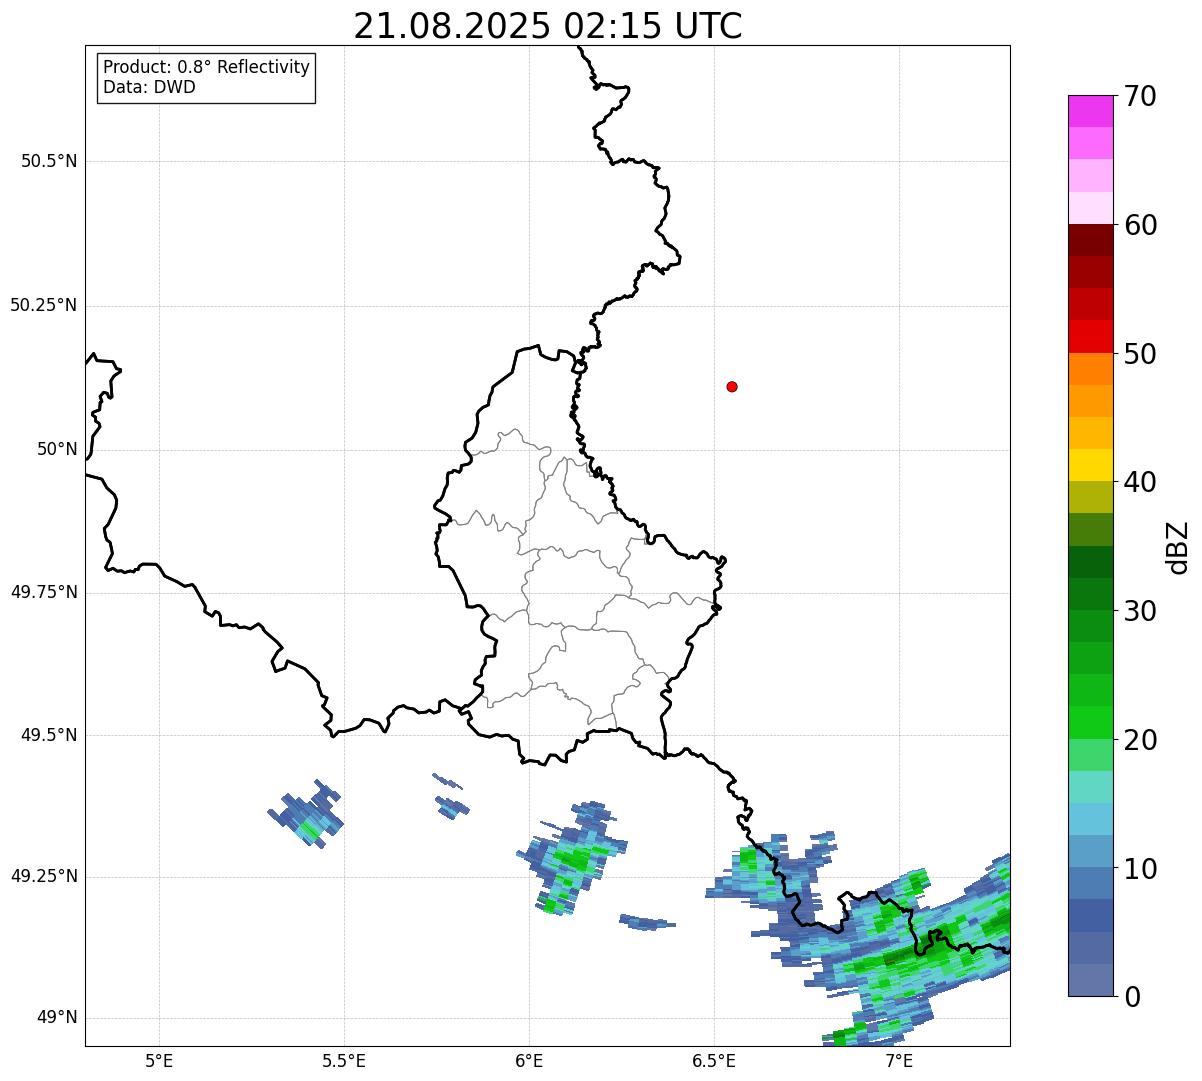Click the 6°E longitude label
The image size is (1202, 1081).
click(x=530, y=1060)
